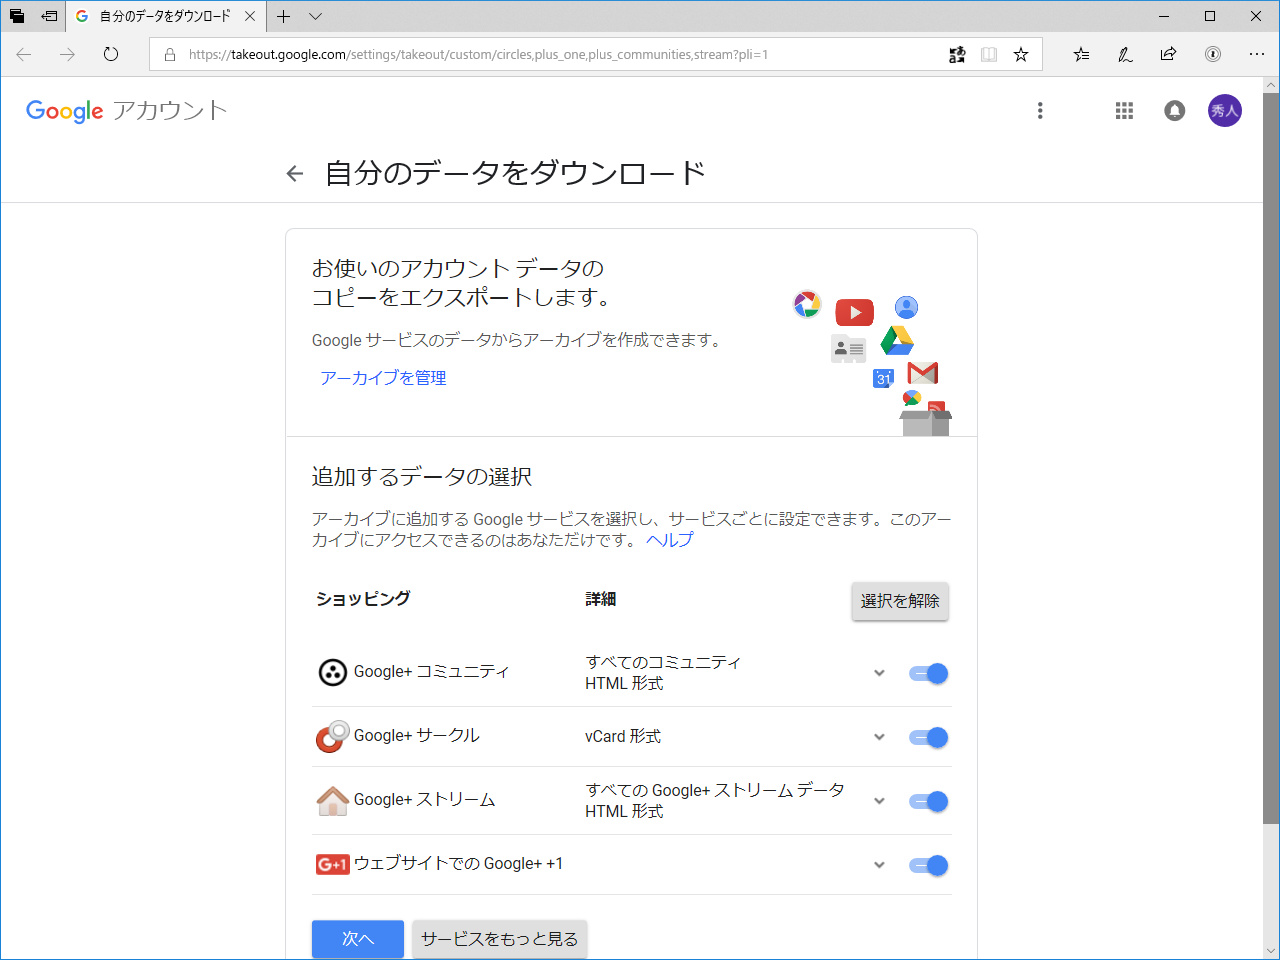The height and width of the screenshot is (960, 1280).
Task: Click the 秀人 profile avatar
Action: pyautogui.click(x=1225, y=111)
